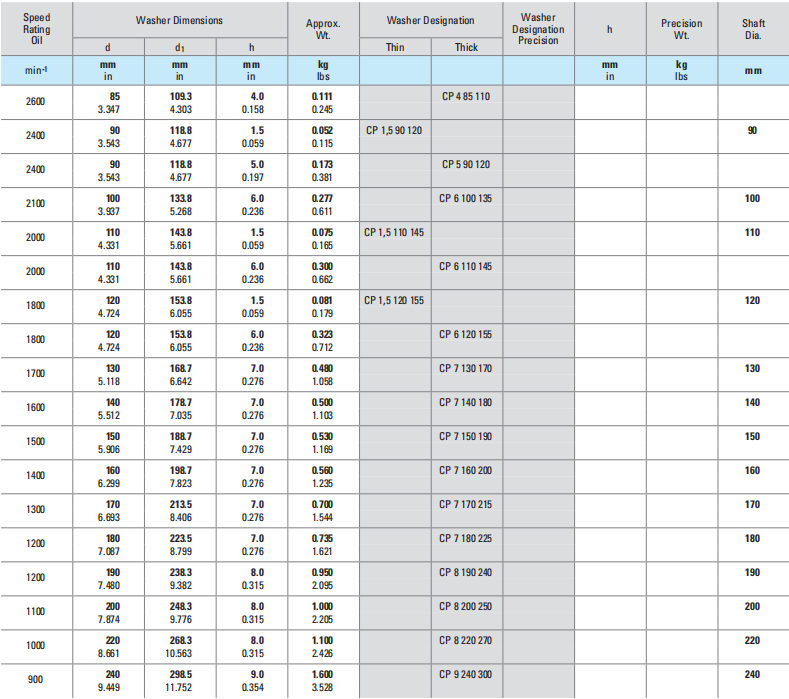Select the CP 8 200 250 designation cell

click(466, 606)
